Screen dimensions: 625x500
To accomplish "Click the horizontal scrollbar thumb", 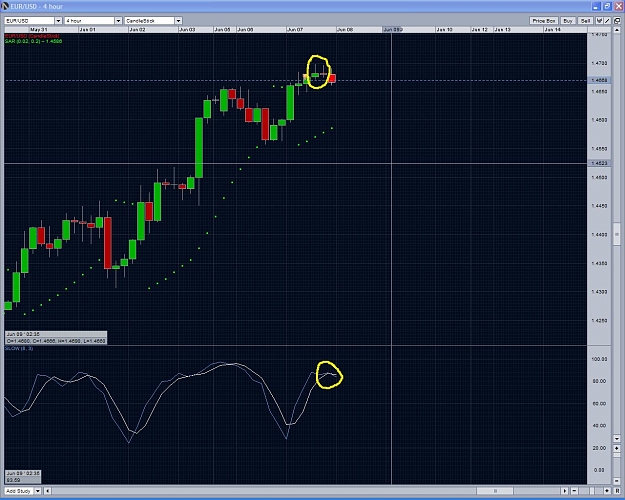I will tap(495, 491).
